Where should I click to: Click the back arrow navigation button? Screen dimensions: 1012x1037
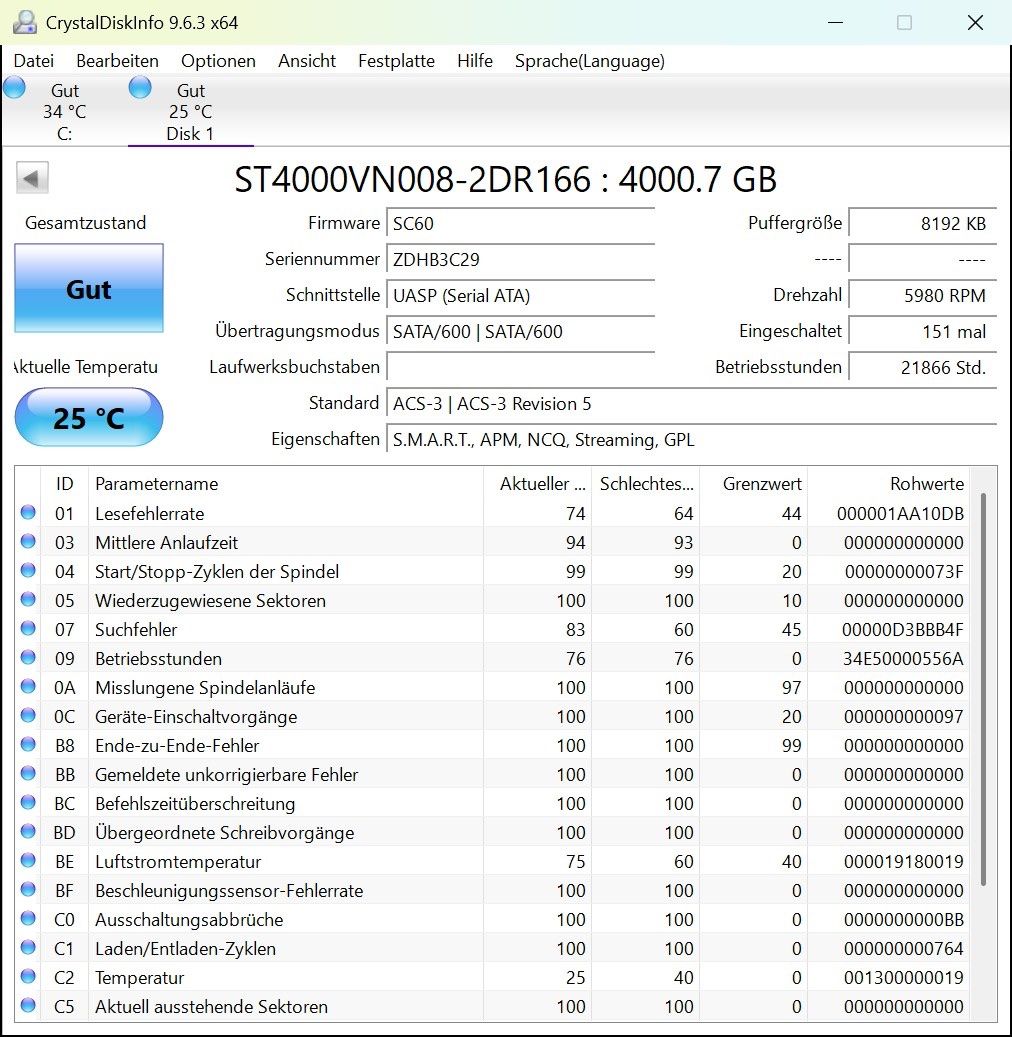tap(31, 177)
